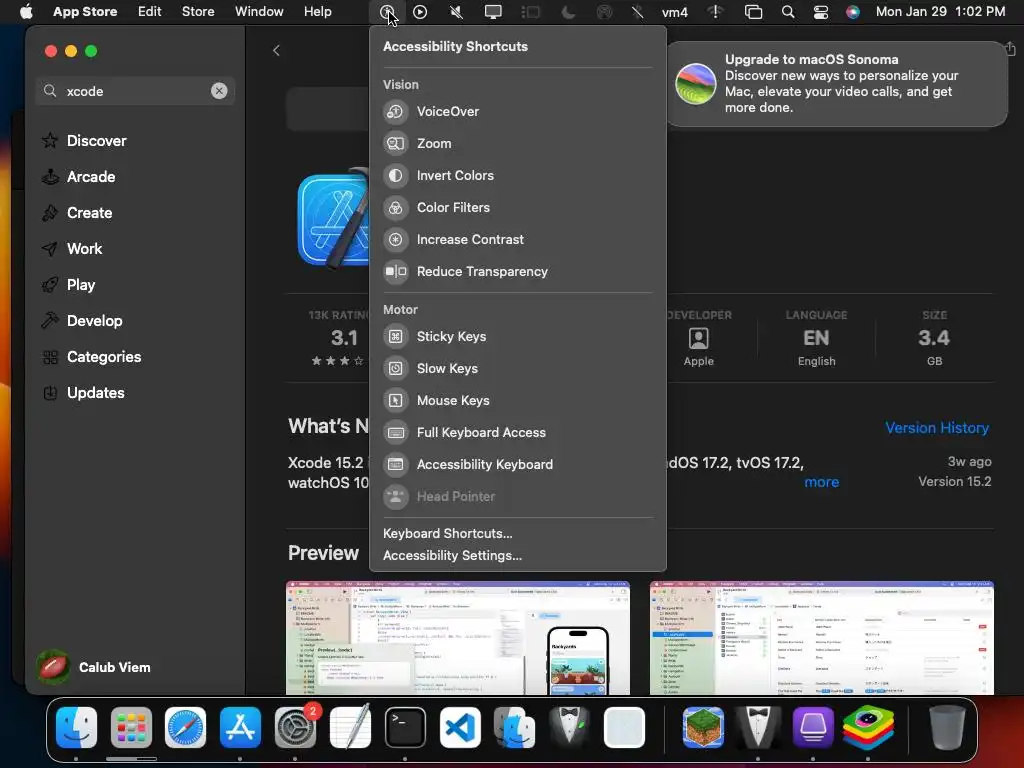Open Safari from the Dock
This screenshot has width=1024, height=768.
pyautogui.click(x=185, y=728)
